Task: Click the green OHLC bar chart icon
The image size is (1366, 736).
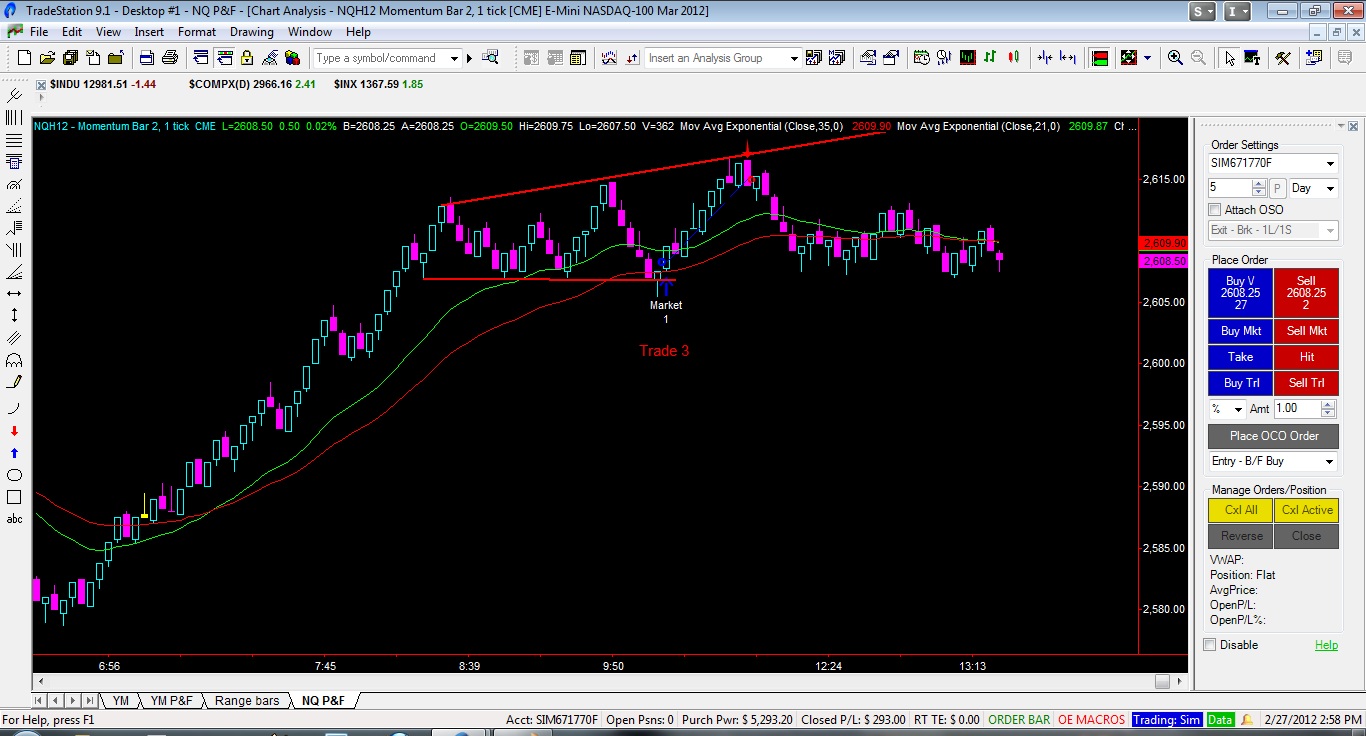Action: (x=991, y=58)
